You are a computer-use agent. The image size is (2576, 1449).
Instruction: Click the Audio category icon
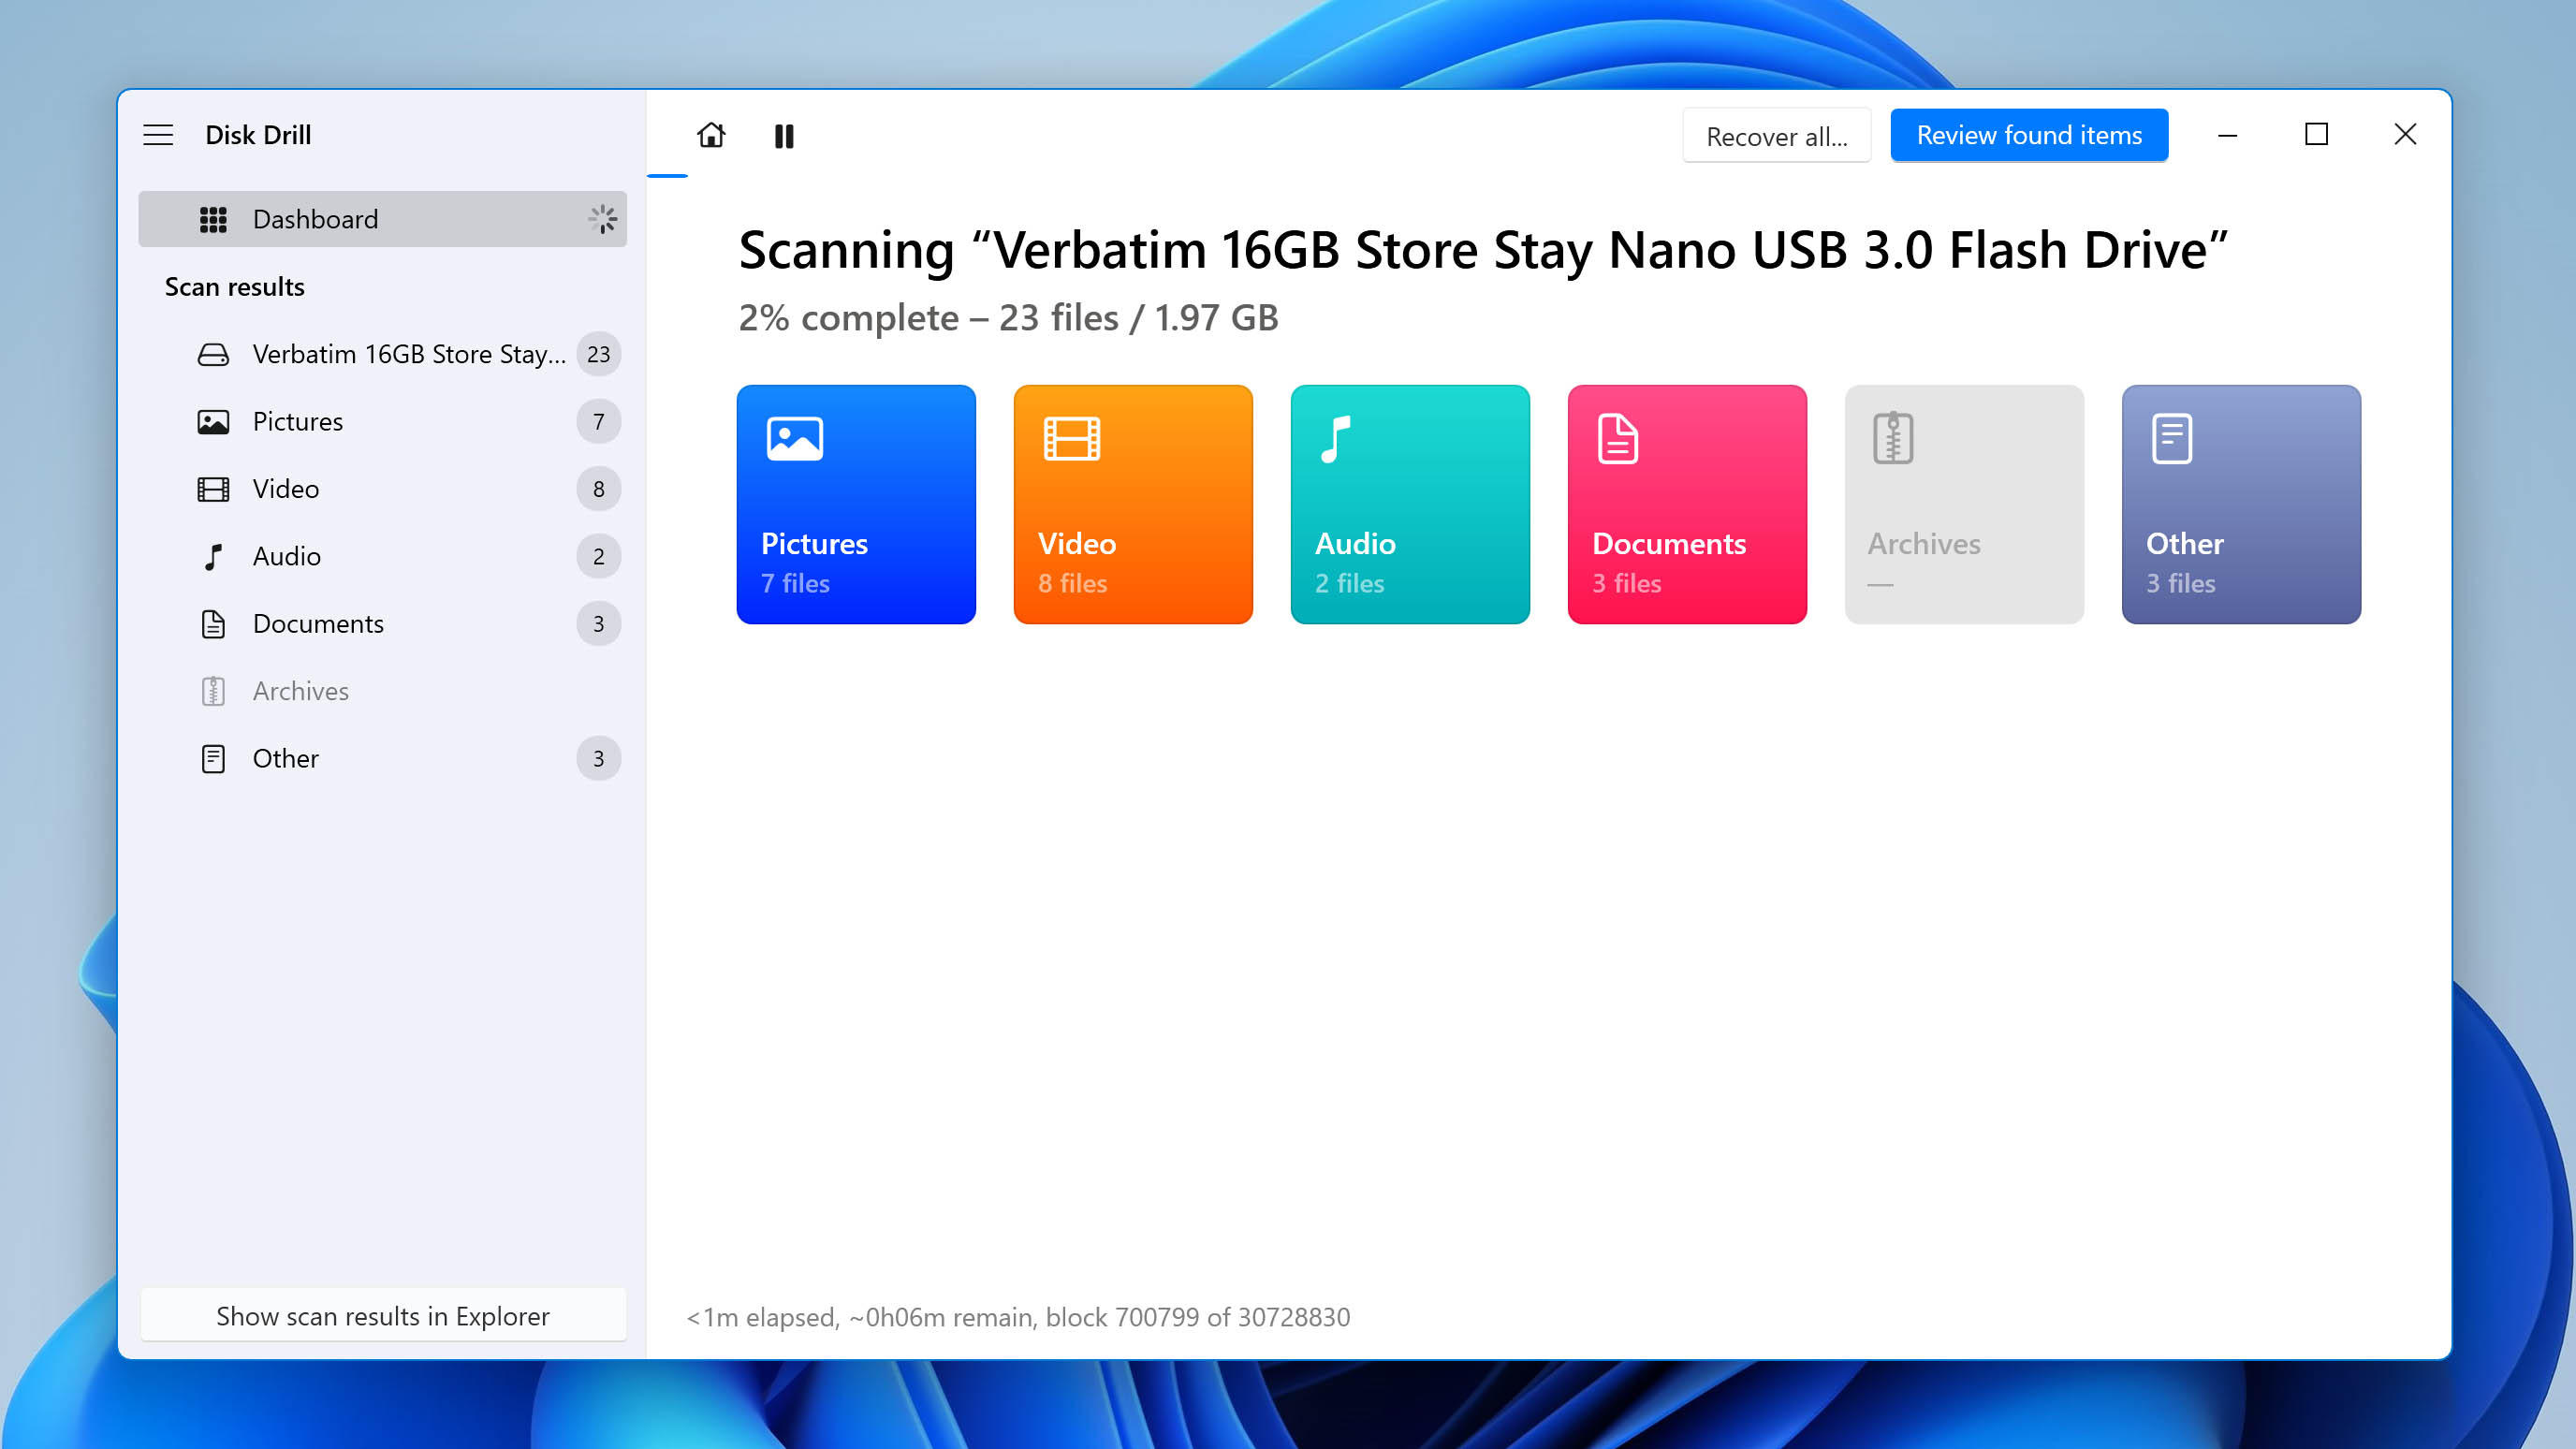(x=1336, y=439)
